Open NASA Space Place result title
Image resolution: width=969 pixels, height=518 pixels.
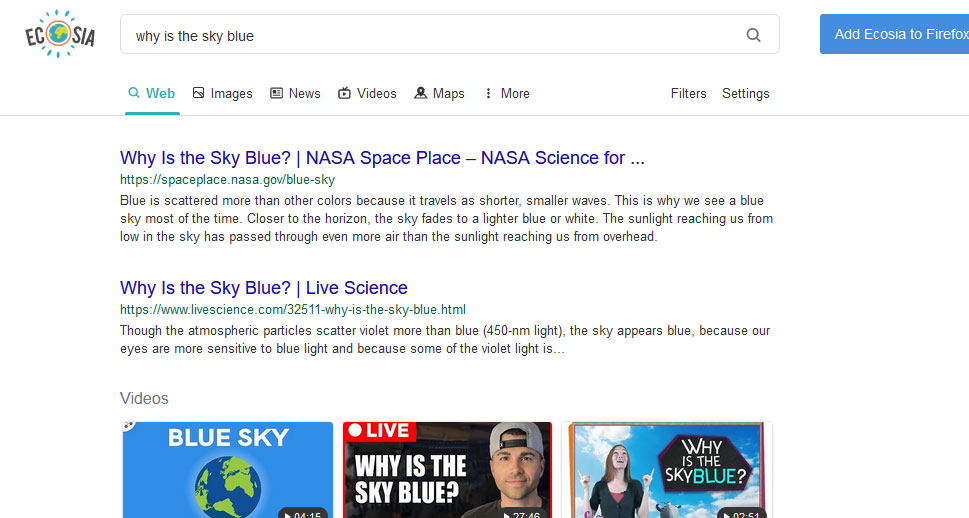(x=382, y=158)
